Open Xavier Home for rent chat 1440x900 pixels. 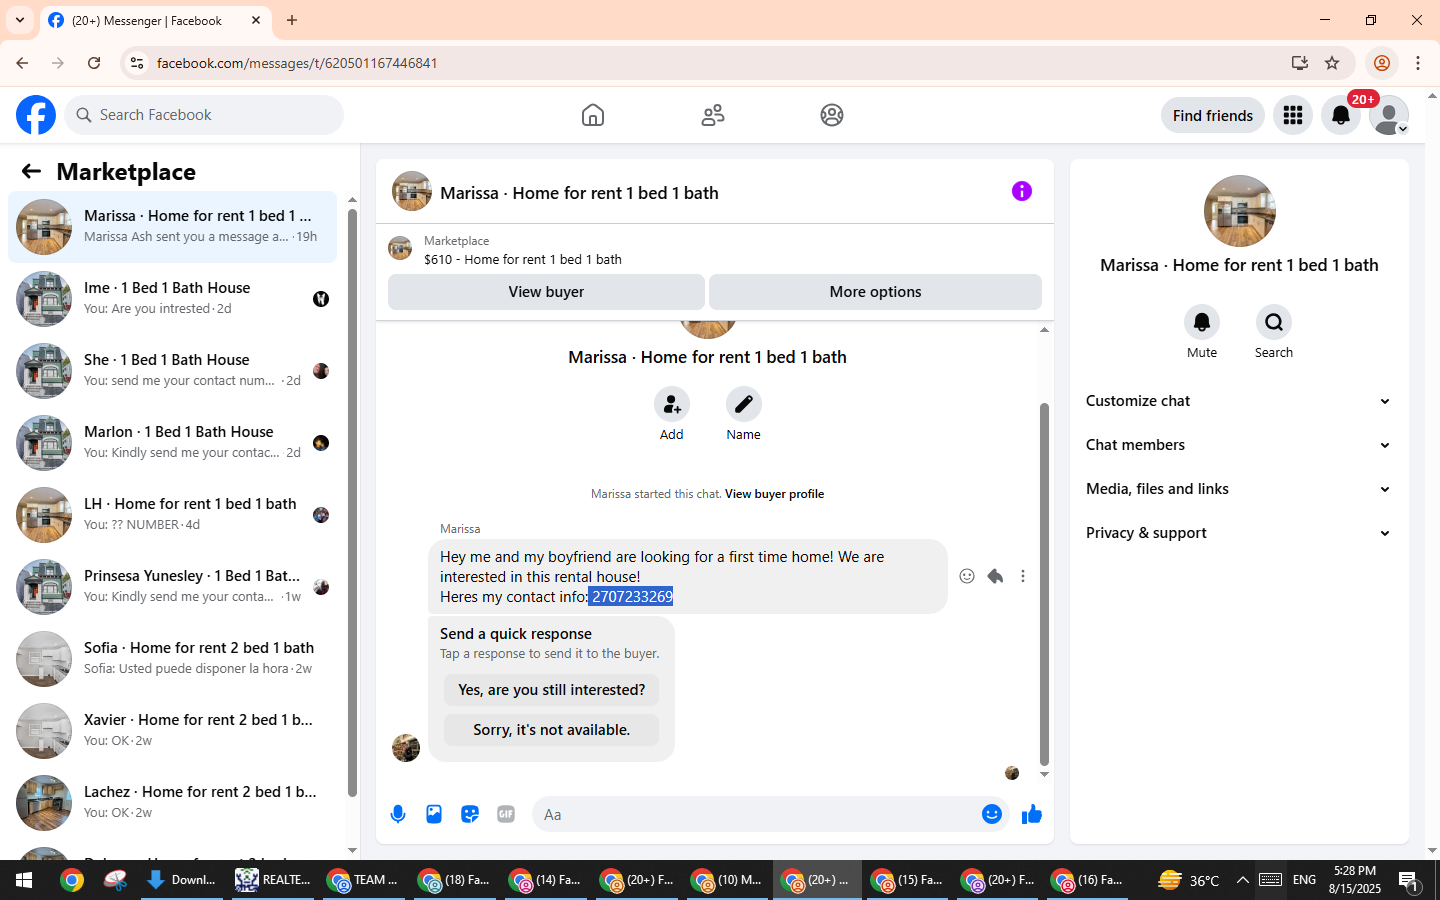click(172, 731)
